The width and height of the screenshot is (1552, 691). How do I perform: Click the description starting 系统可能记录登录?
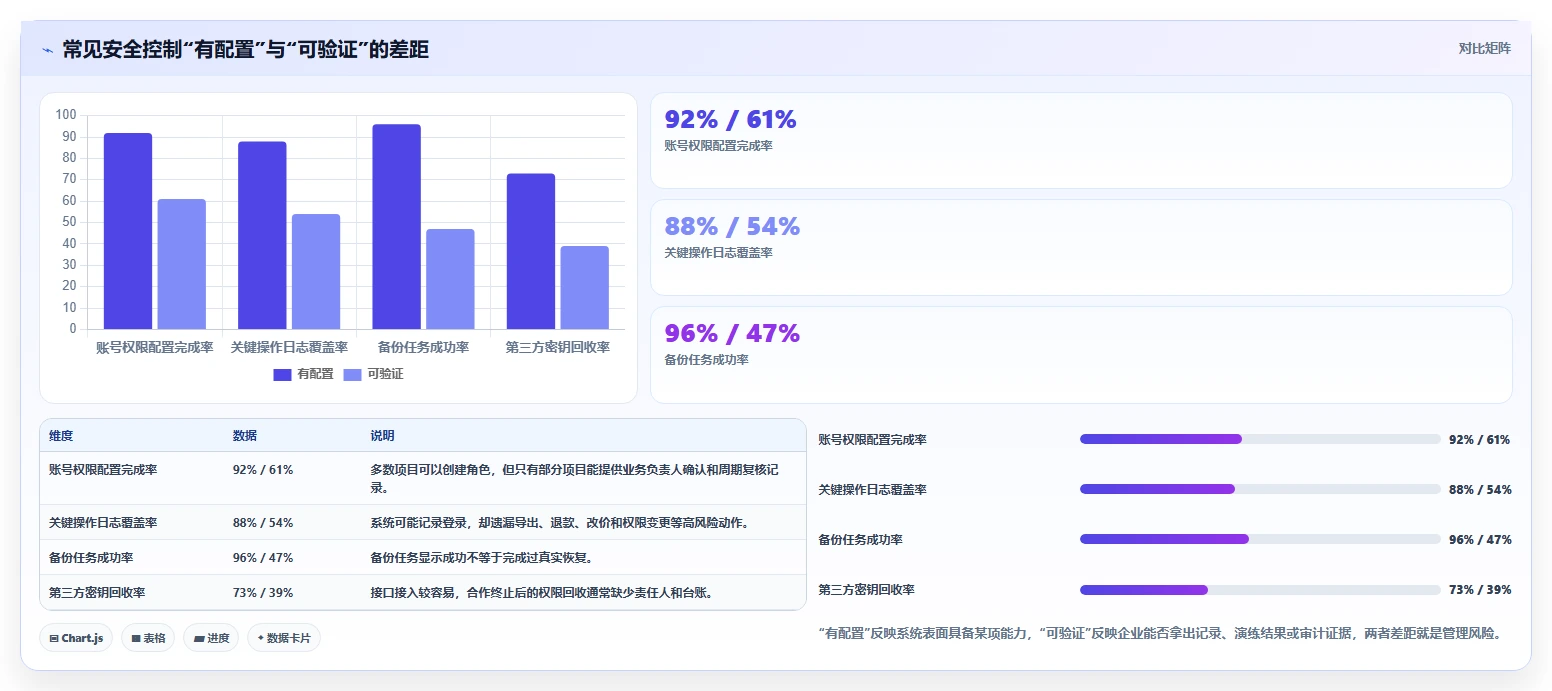point(560,523)
